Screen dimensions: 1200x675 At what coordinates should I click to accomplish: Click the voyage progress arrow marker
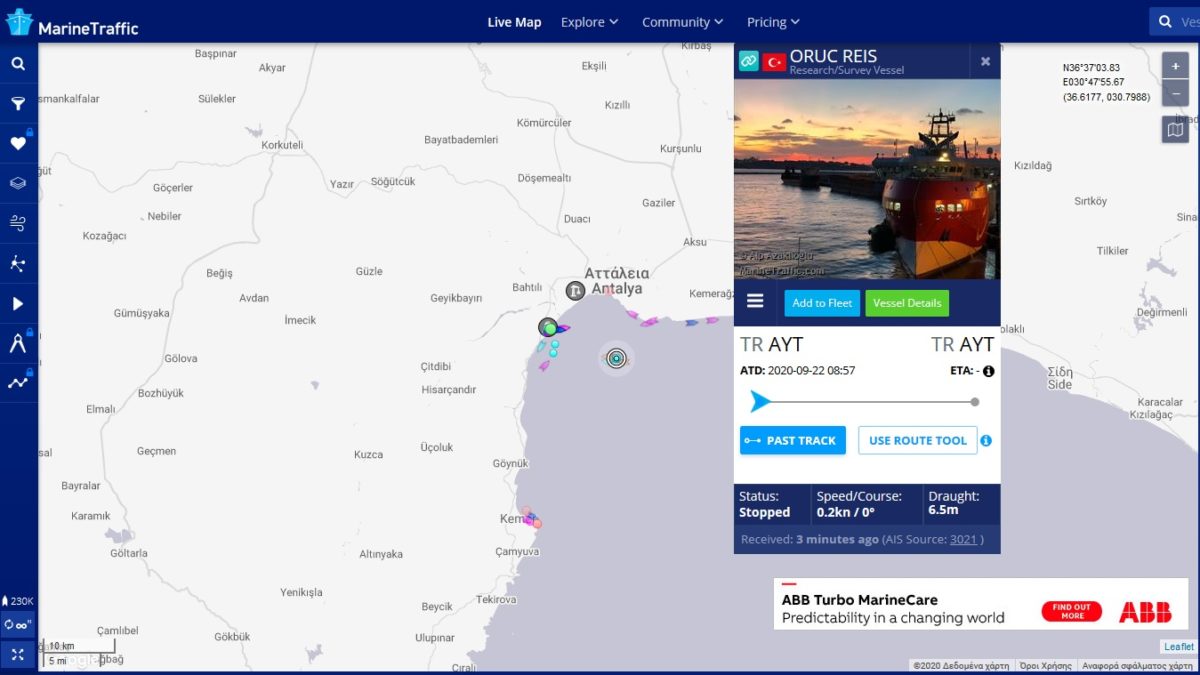click(x=760, y=402)
